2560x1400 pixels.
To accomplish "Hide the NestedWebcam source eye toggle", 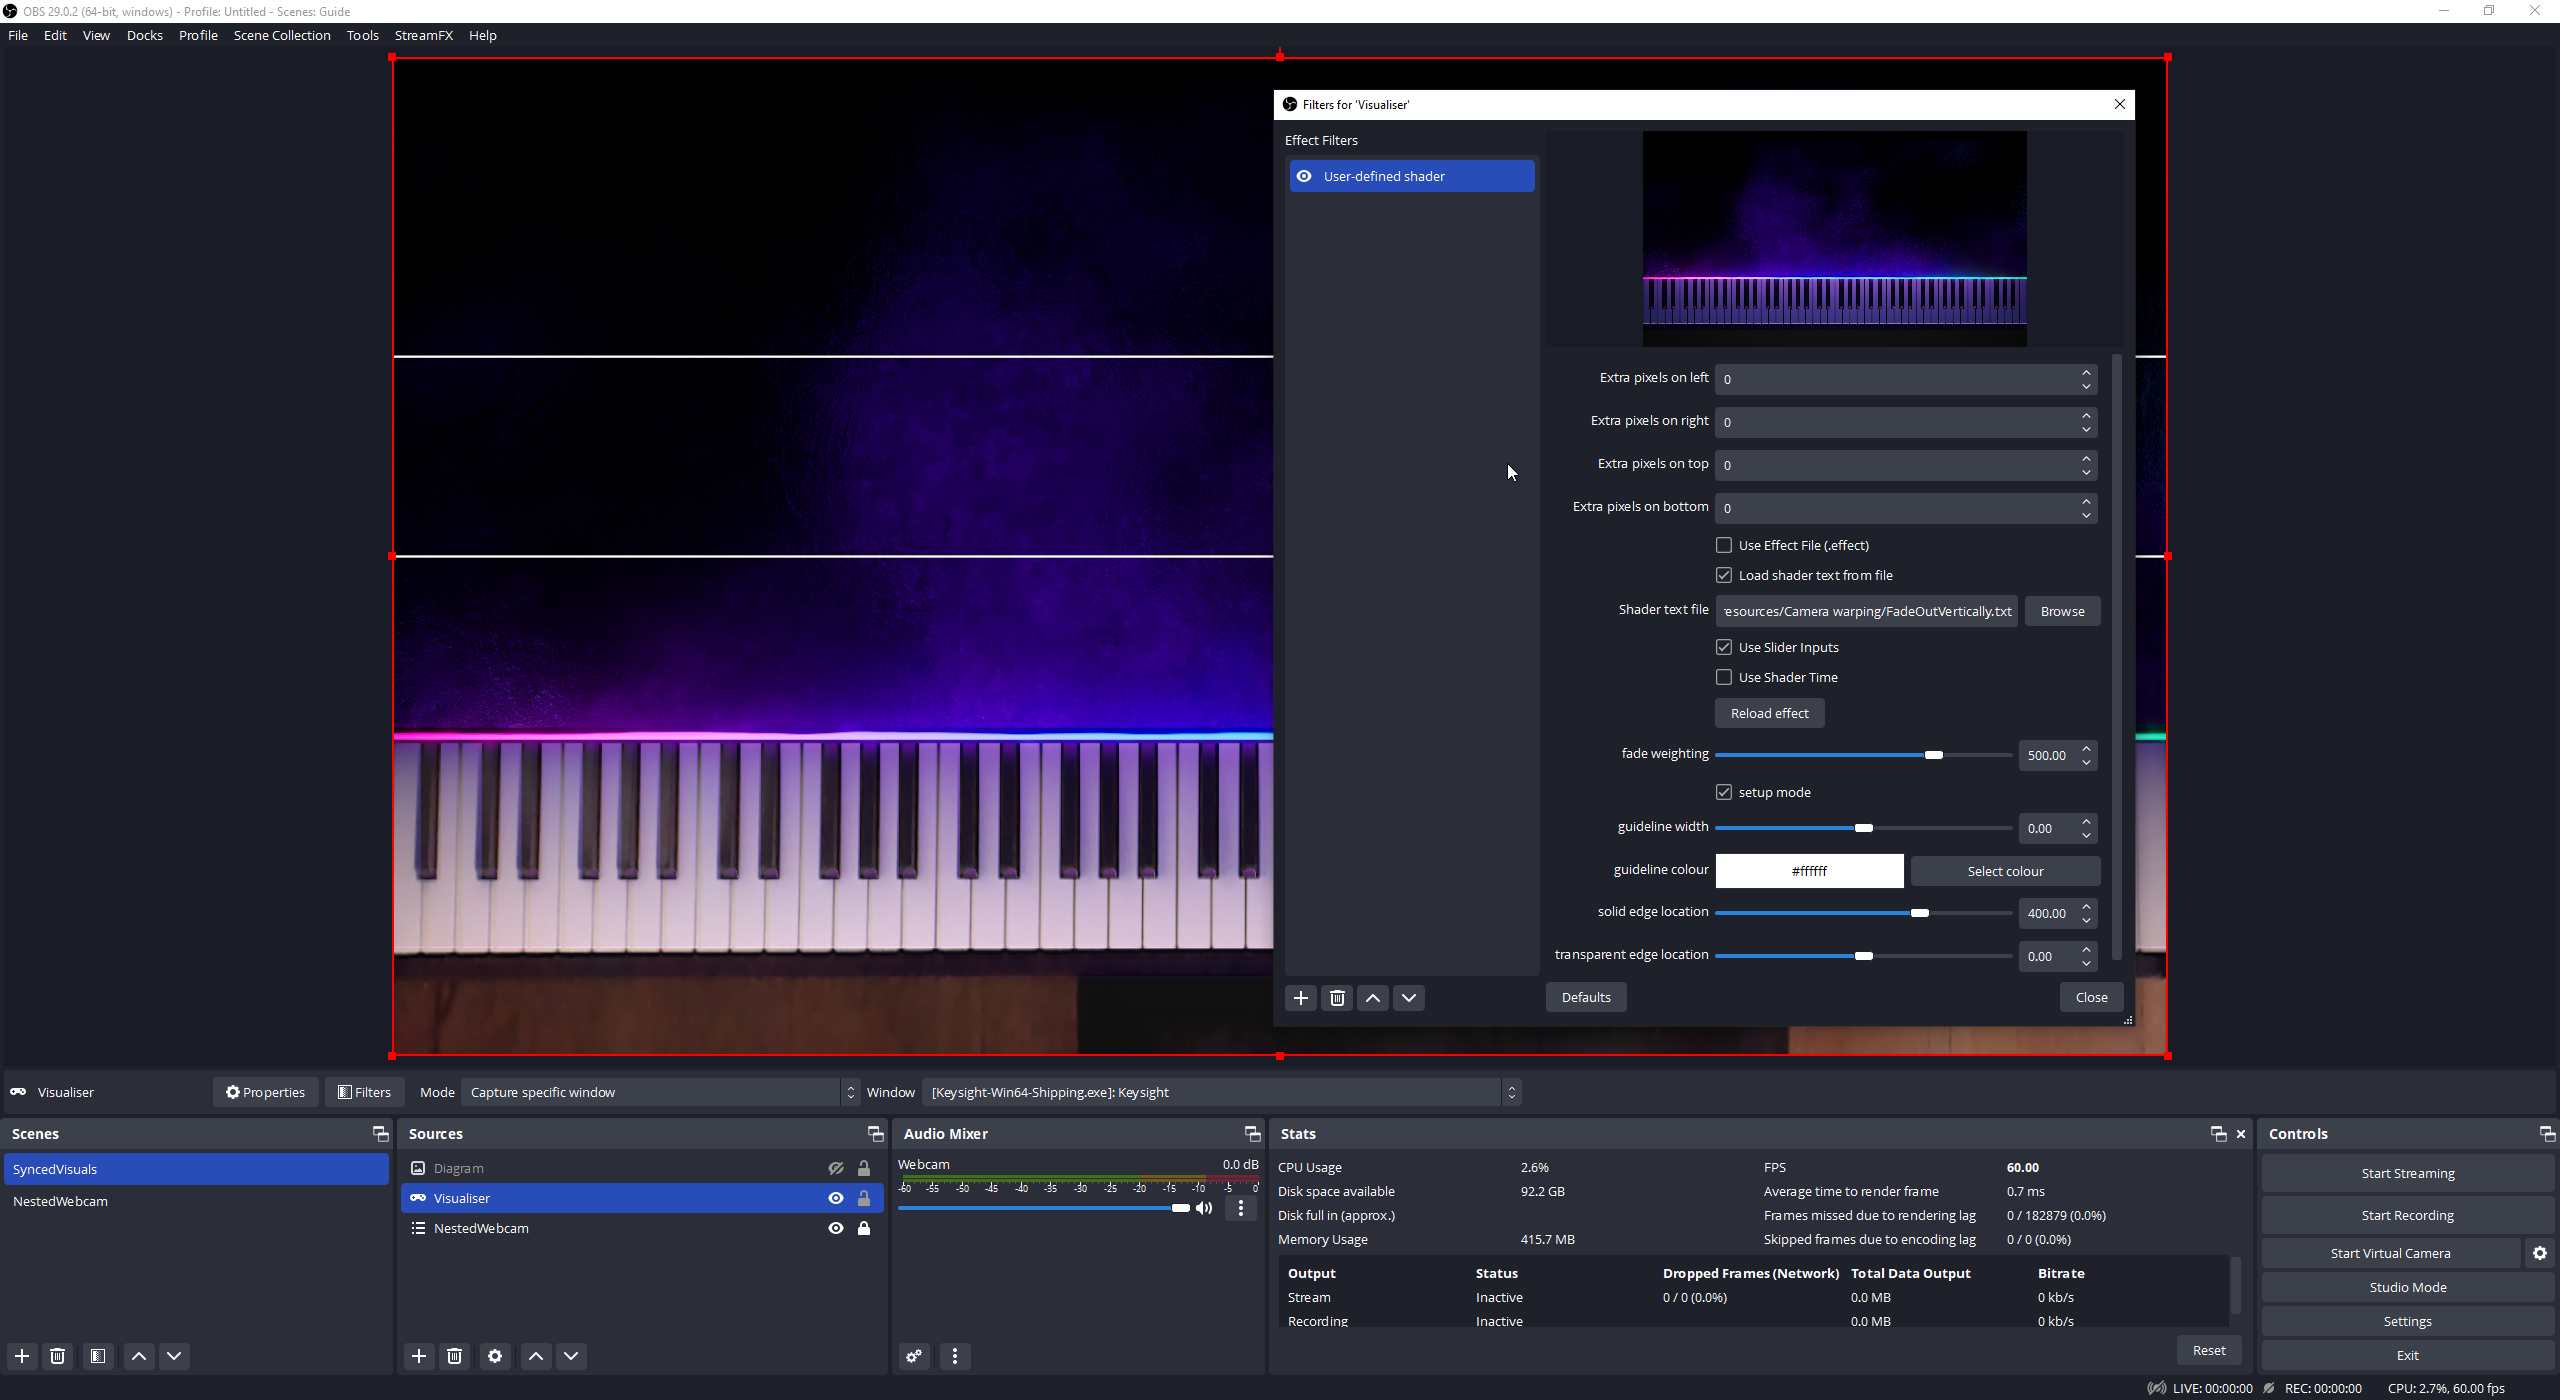I will click(x=836, y=1228).
